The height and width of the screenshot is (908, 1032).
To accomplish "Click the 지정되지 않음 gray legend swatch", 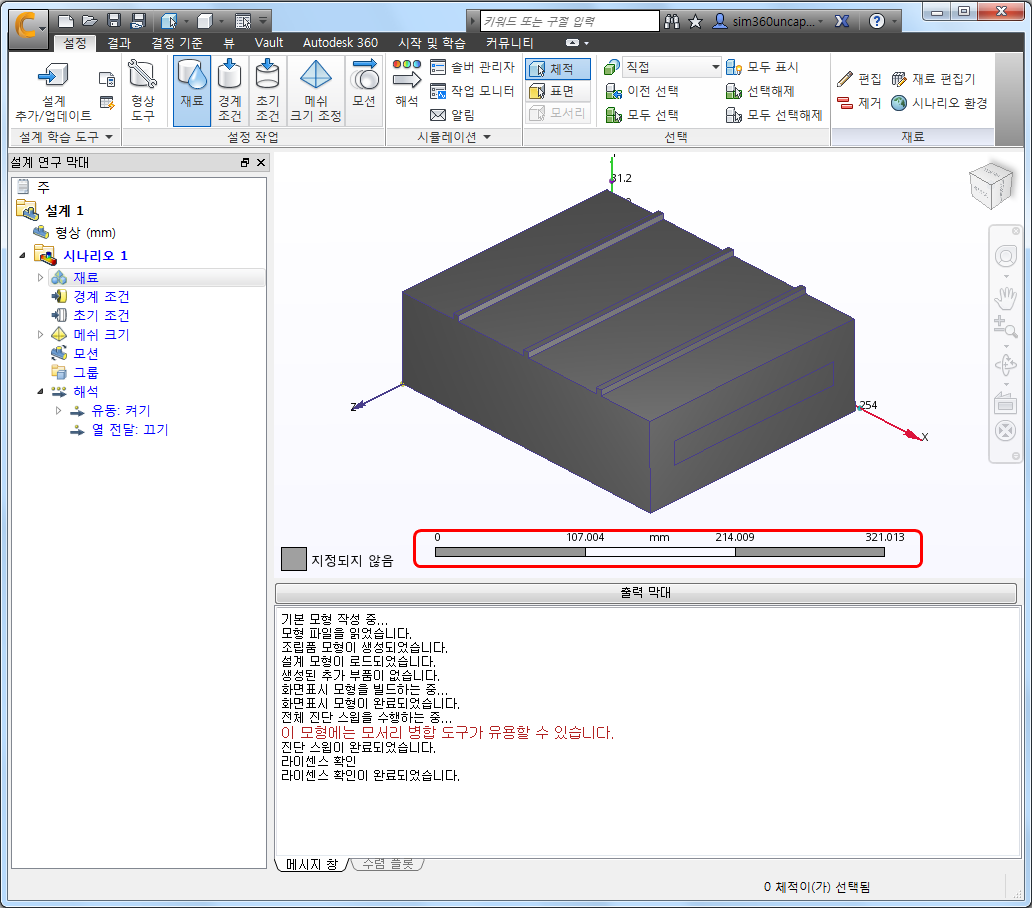I will pyautogui.click(x=294, y=559).
